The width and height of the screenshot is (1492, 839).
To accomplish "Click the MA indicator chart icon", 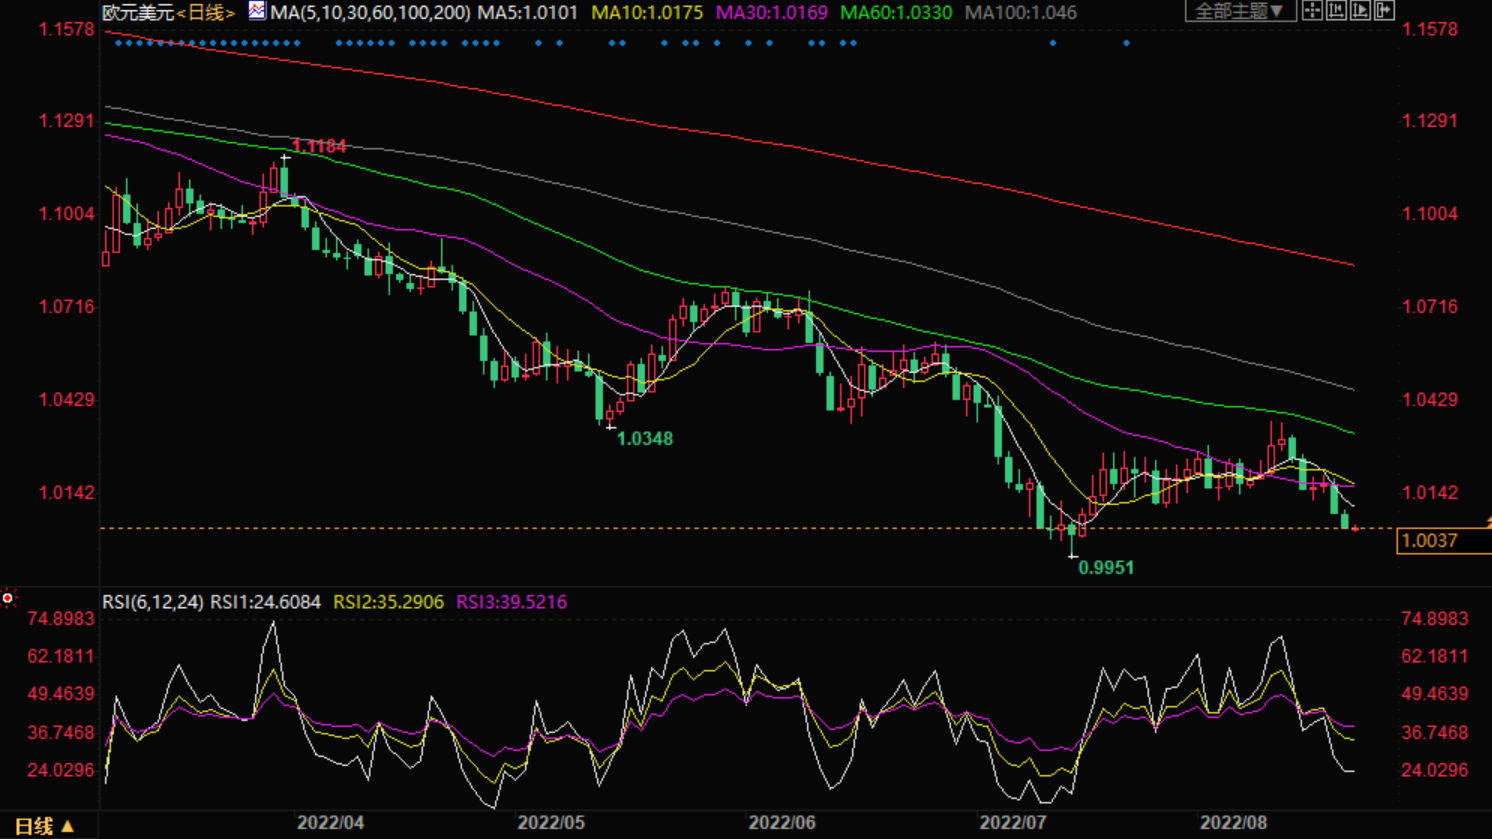I will click(x=257, y=11).
